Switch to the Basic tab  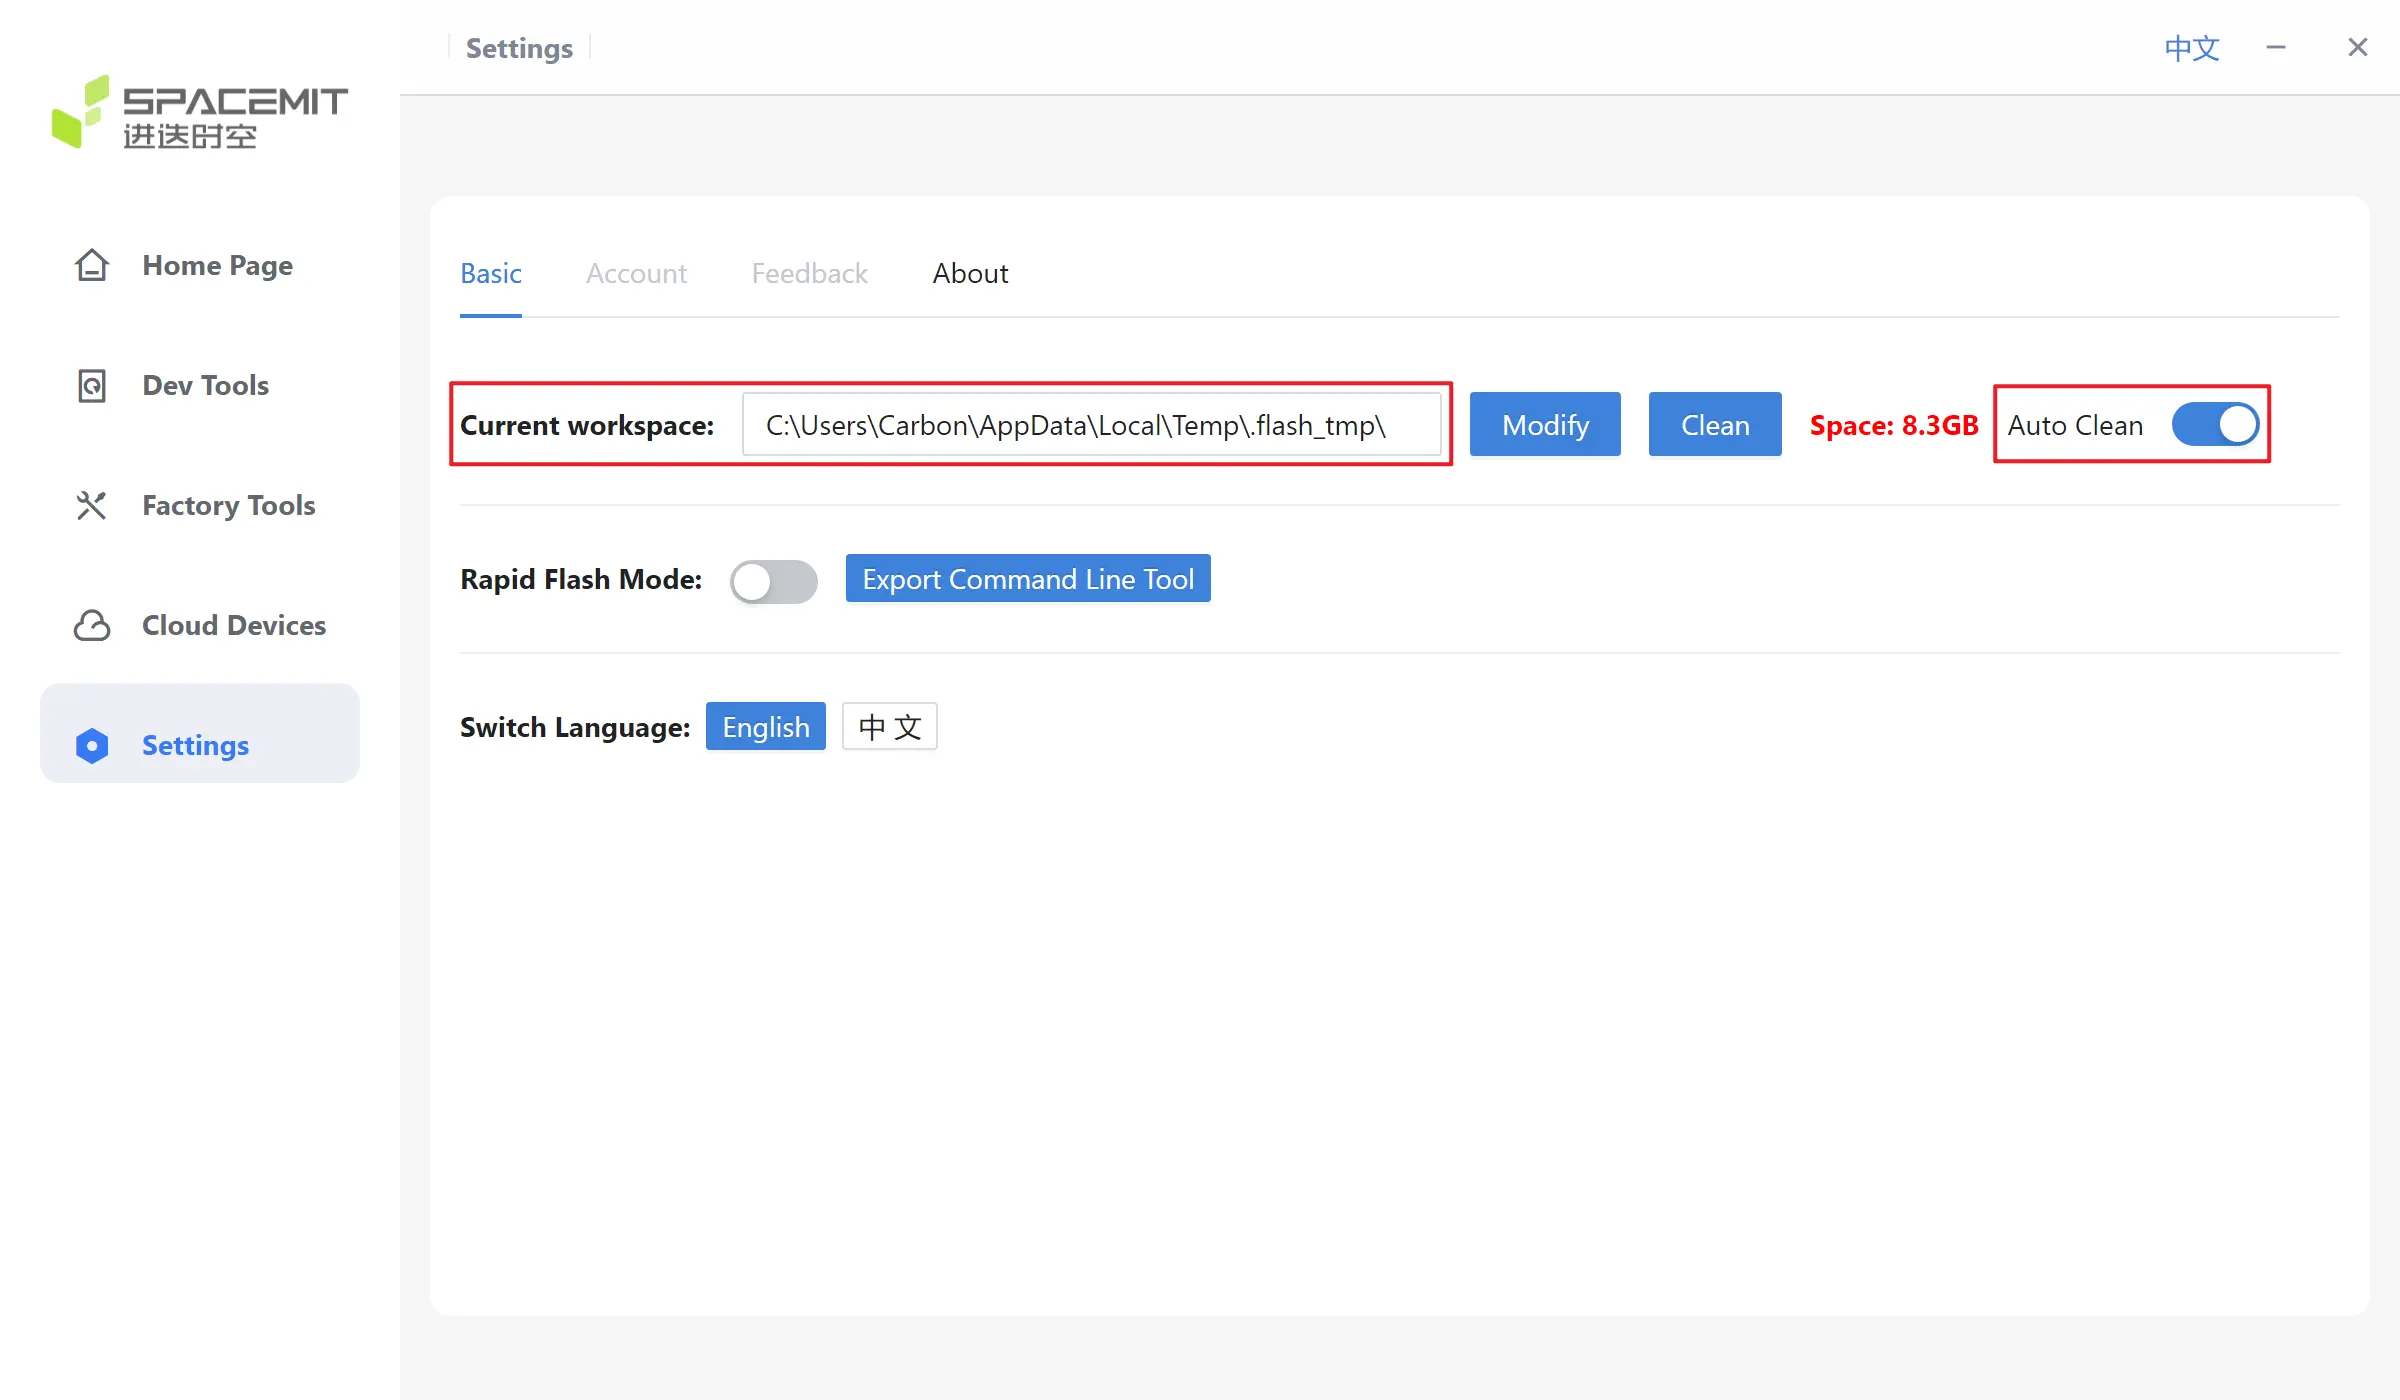tap(490, 273)
